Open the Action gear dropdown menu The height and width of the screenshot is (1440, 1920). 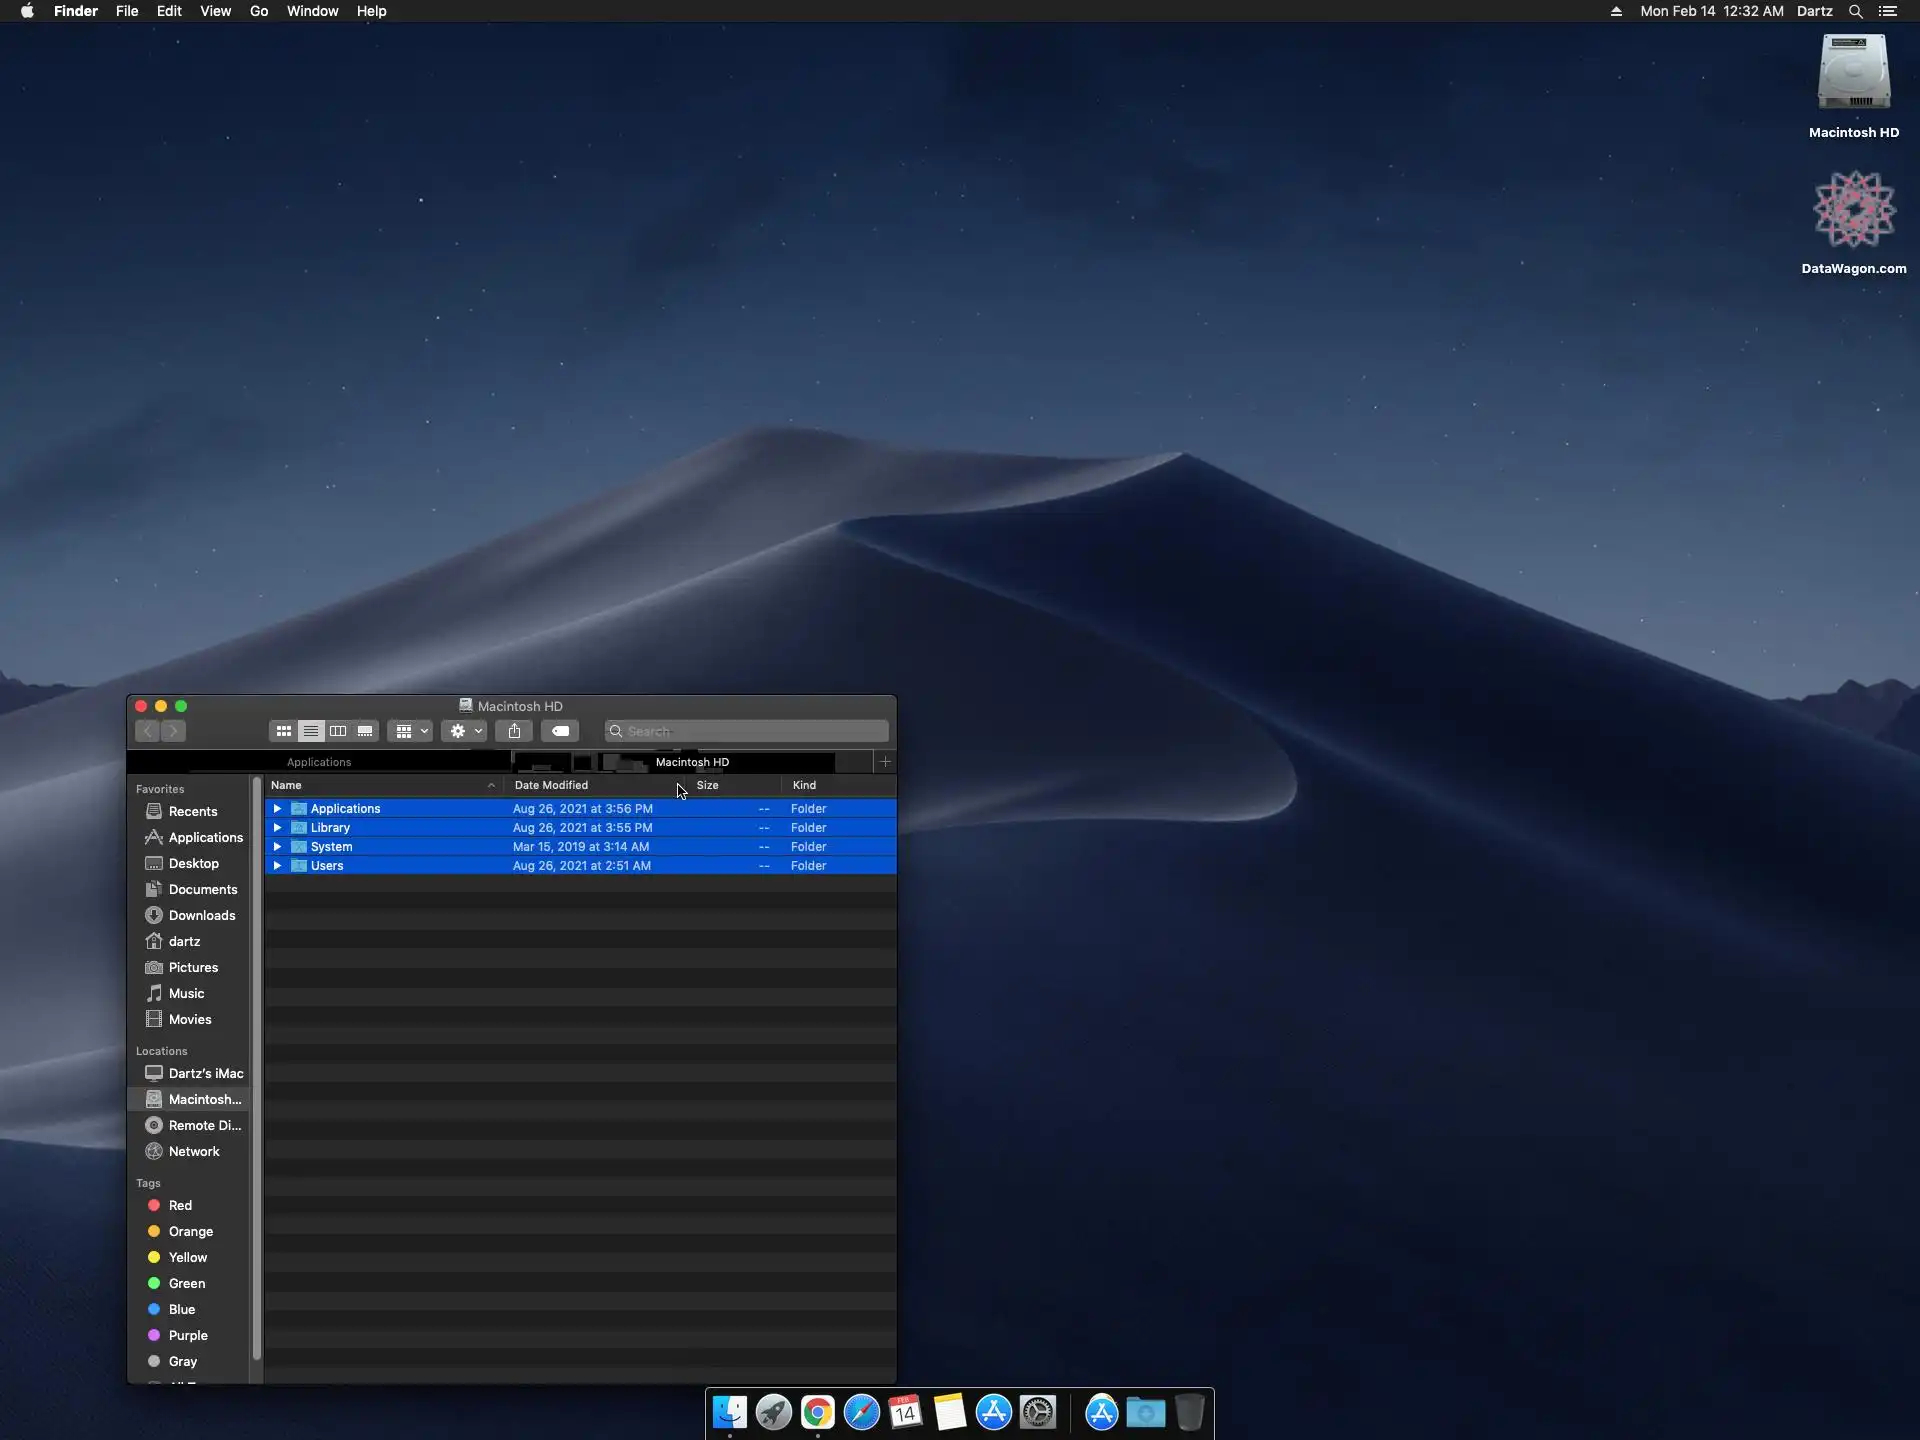(465, 731)
